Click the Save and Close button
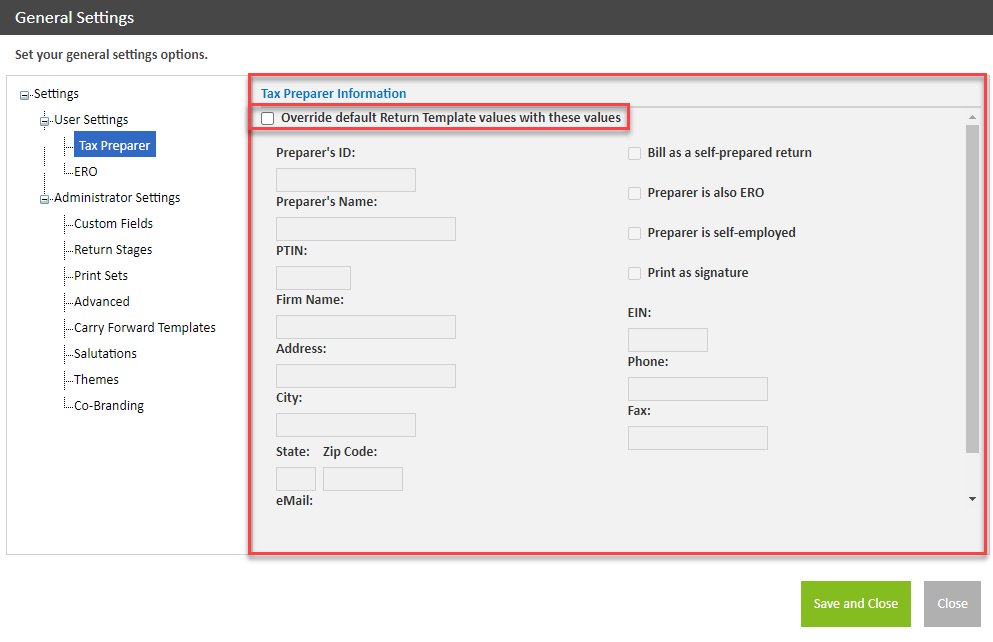993x642 pixels. pos(855,604)
